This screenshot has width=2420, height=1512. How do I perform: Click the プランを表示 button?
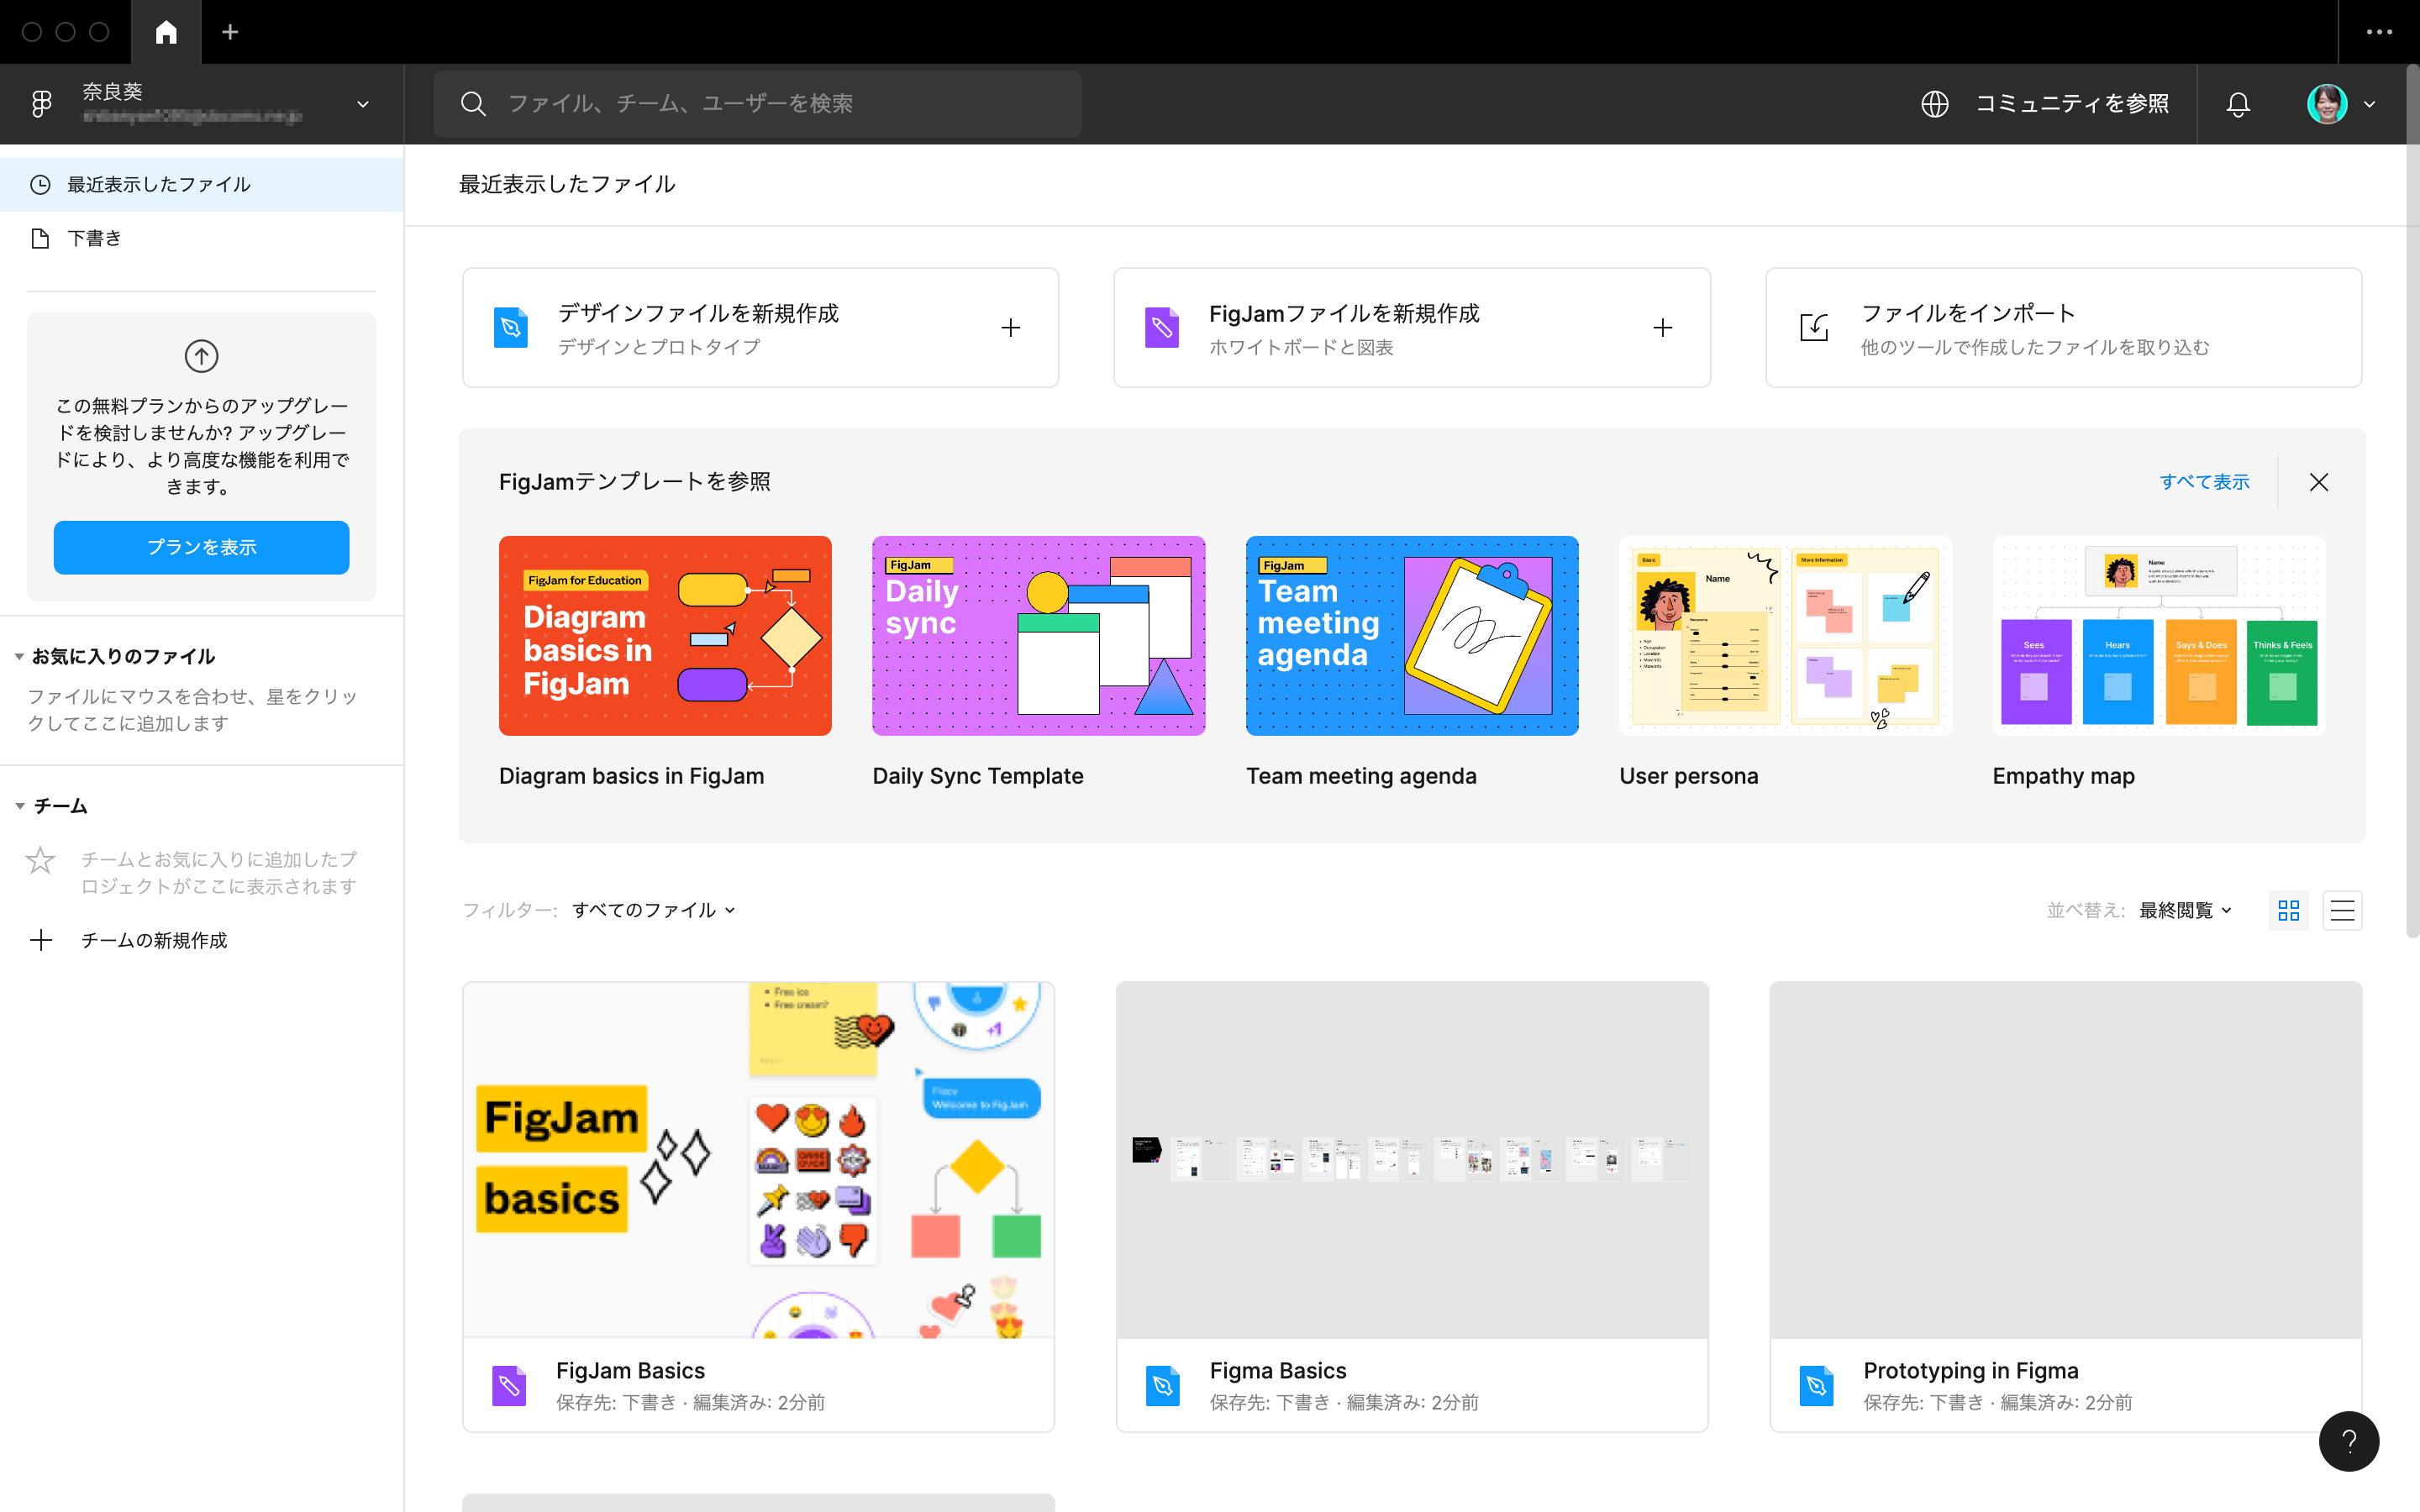[x=201, y=547]
